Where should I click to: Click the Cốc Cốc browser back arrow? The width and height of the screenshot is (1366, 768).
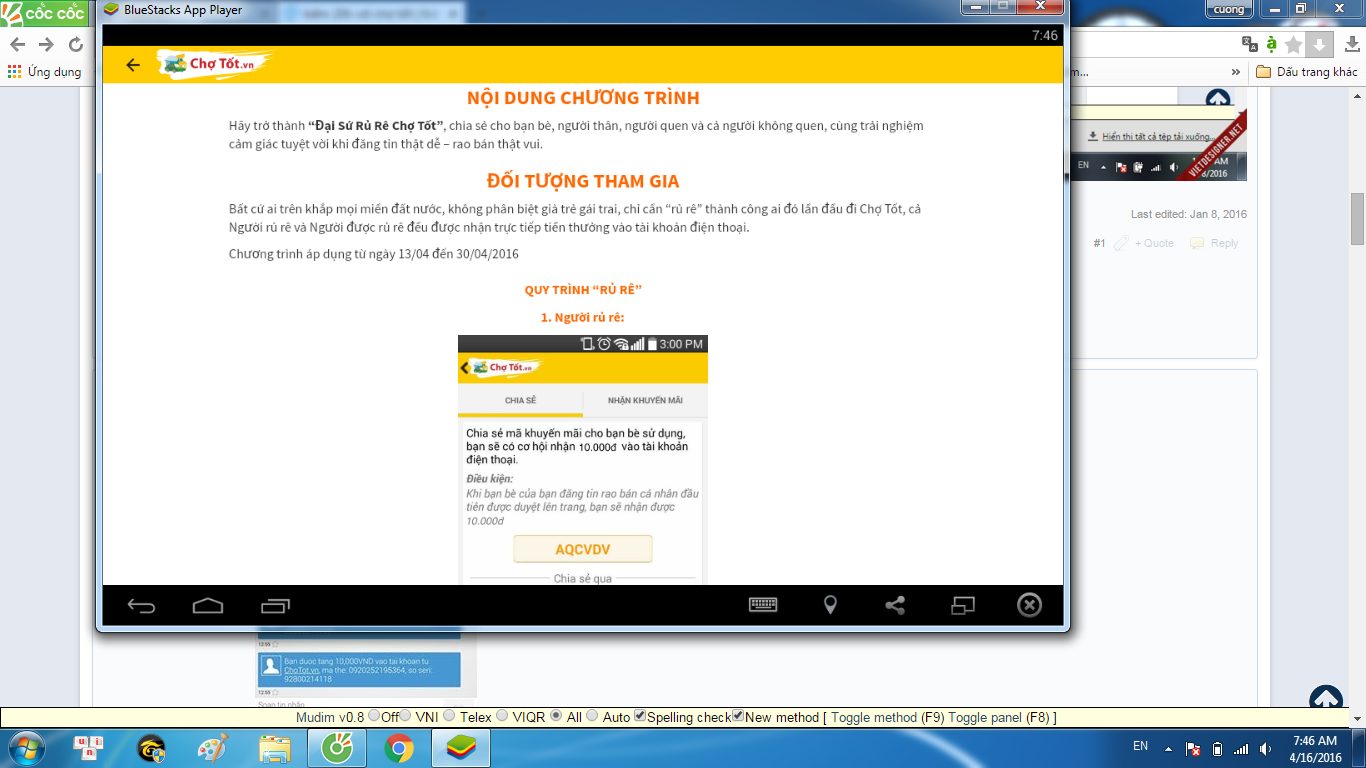coord(18,45)
